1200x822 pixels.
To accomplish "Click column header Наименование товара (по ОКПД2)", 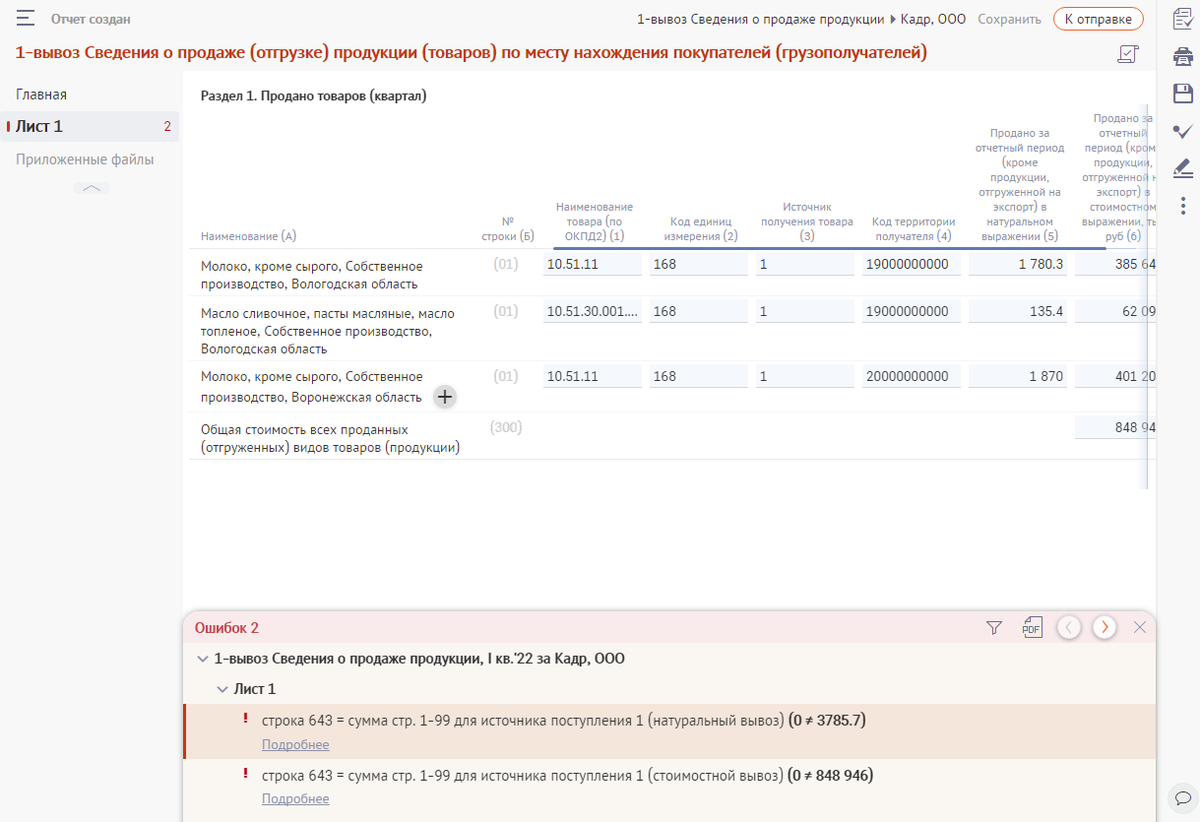I will (595, 221).
